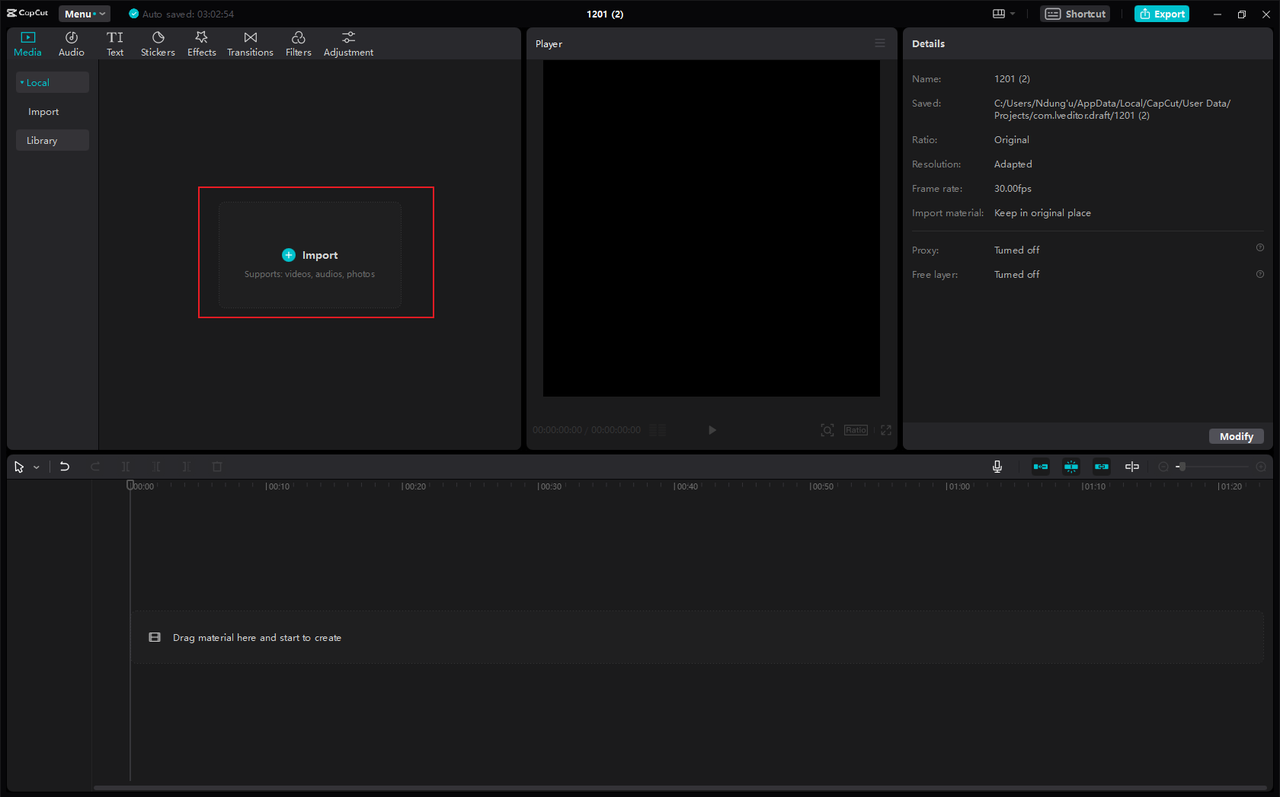This screenshot has height=797, width=1280.
Task: Click the timeline zoom slider handle
Action: click(1181, 467)
